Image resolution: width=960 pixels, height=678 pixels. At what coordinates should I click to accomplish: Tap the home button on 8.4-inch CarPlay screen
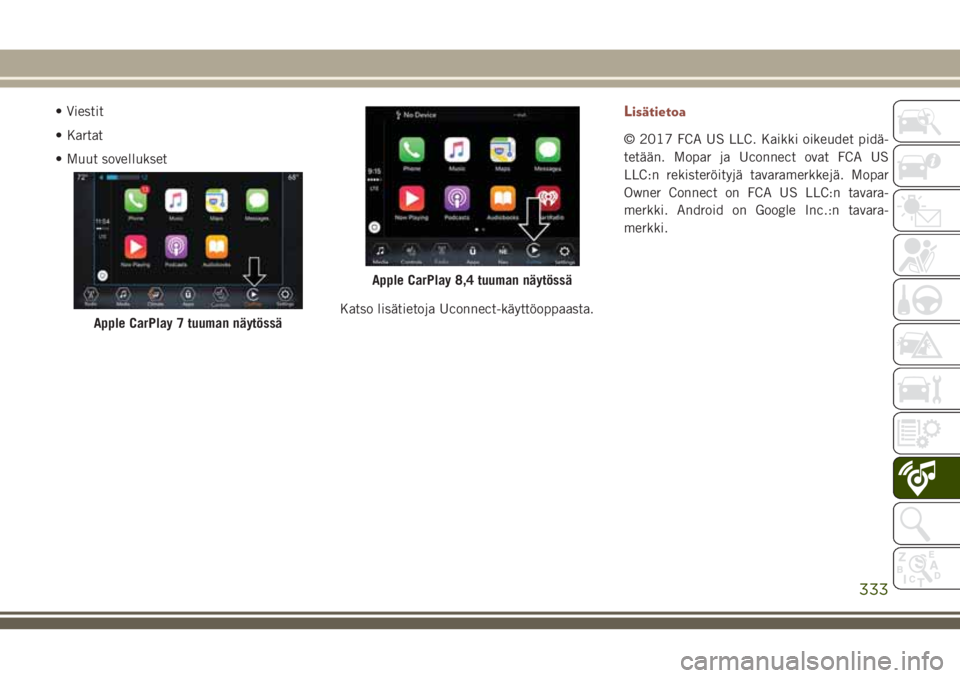(x=375, y=227)
